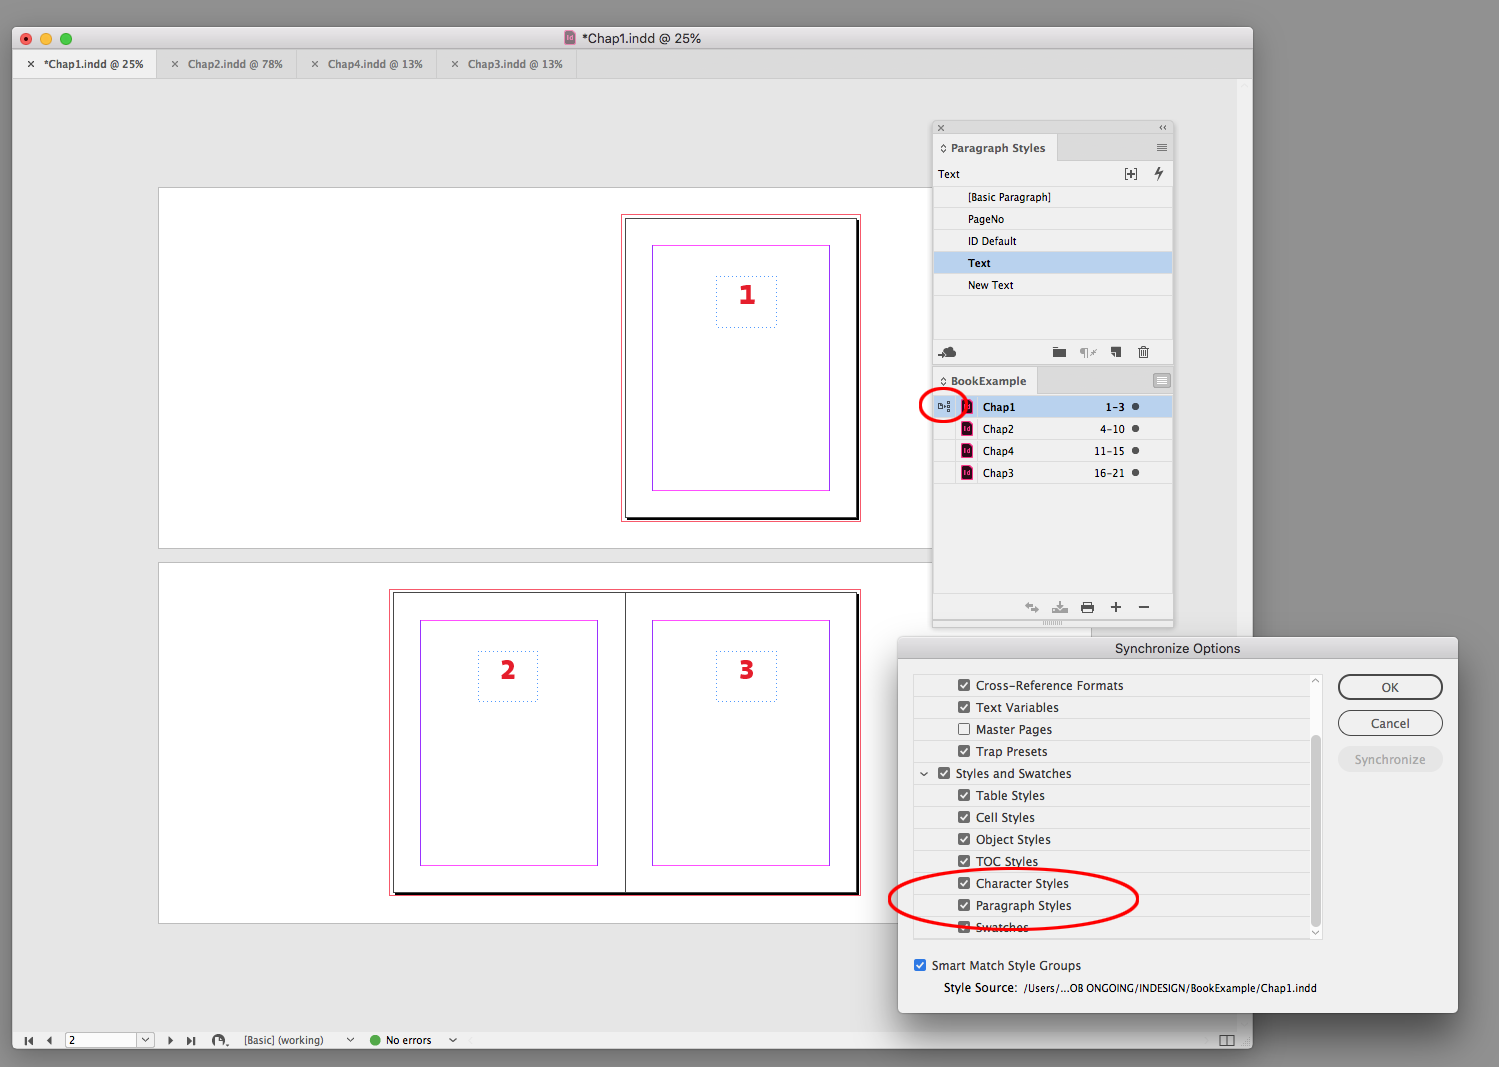Switch to the Chap2.indd document tab
The height and width of the screenshot is (1067, 1499).
coord(235,64)
